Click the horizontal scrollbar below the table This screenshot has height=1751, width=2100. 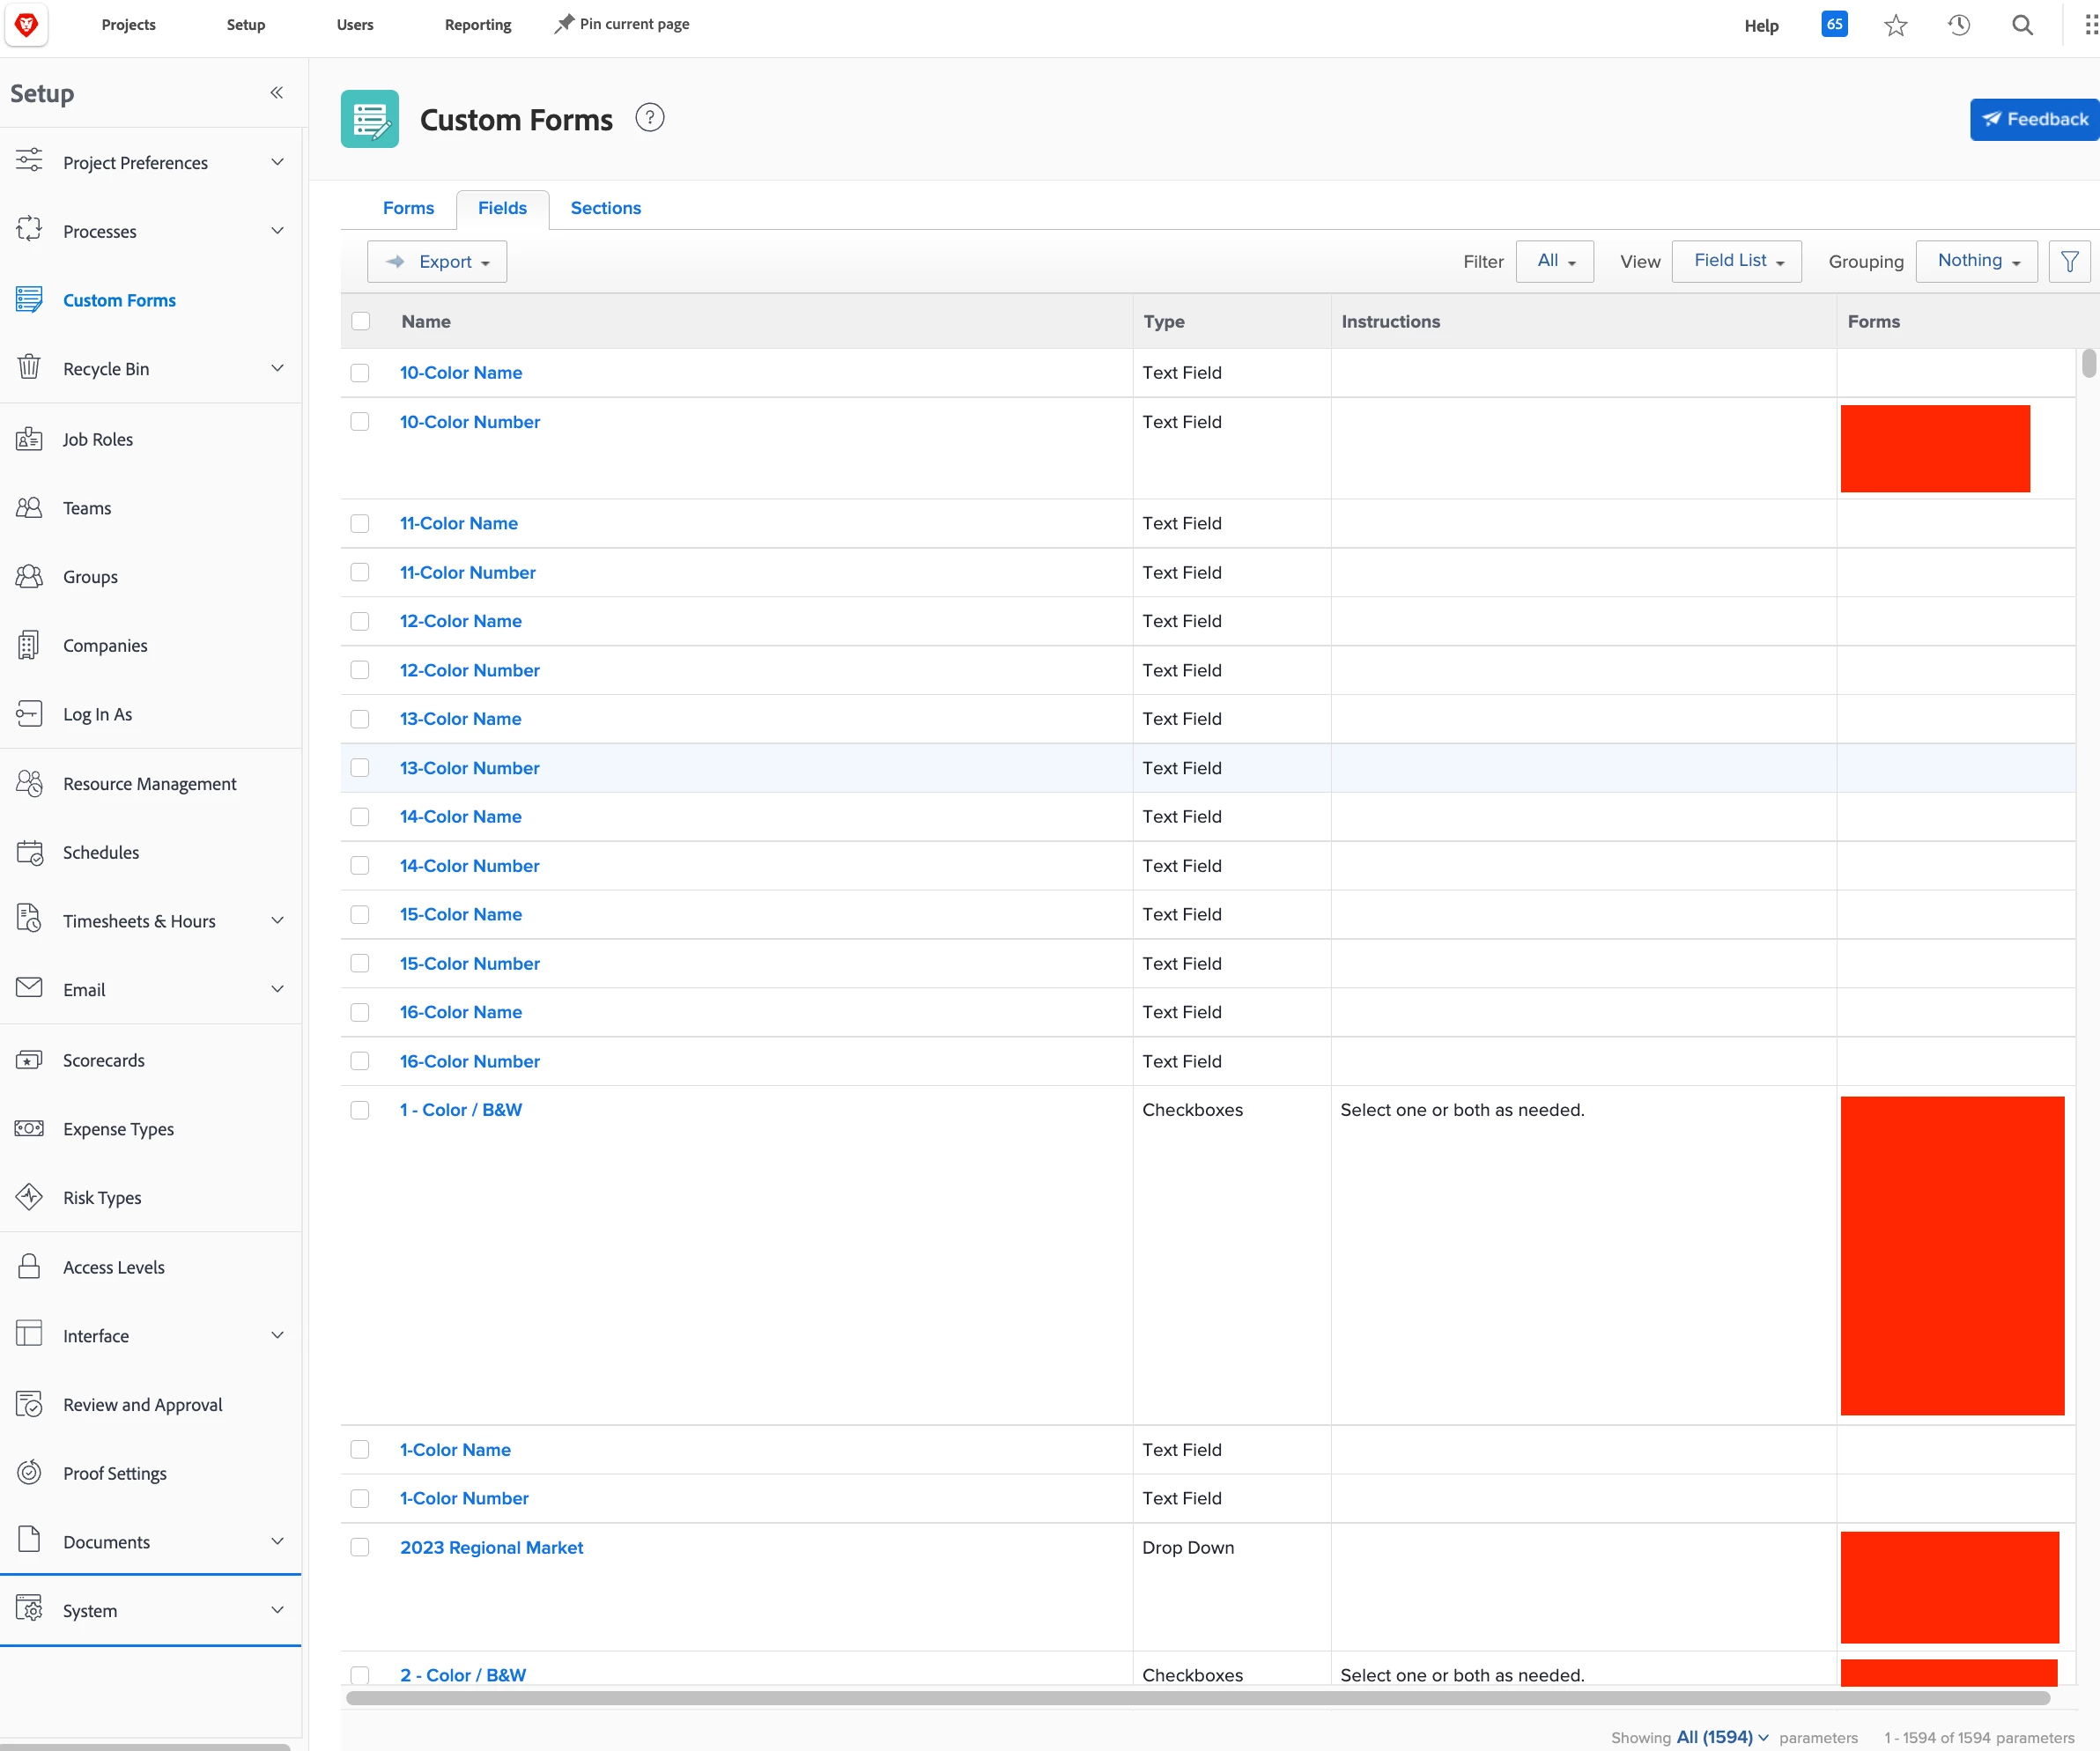pyautogui.click(x=1197, y=1698)
